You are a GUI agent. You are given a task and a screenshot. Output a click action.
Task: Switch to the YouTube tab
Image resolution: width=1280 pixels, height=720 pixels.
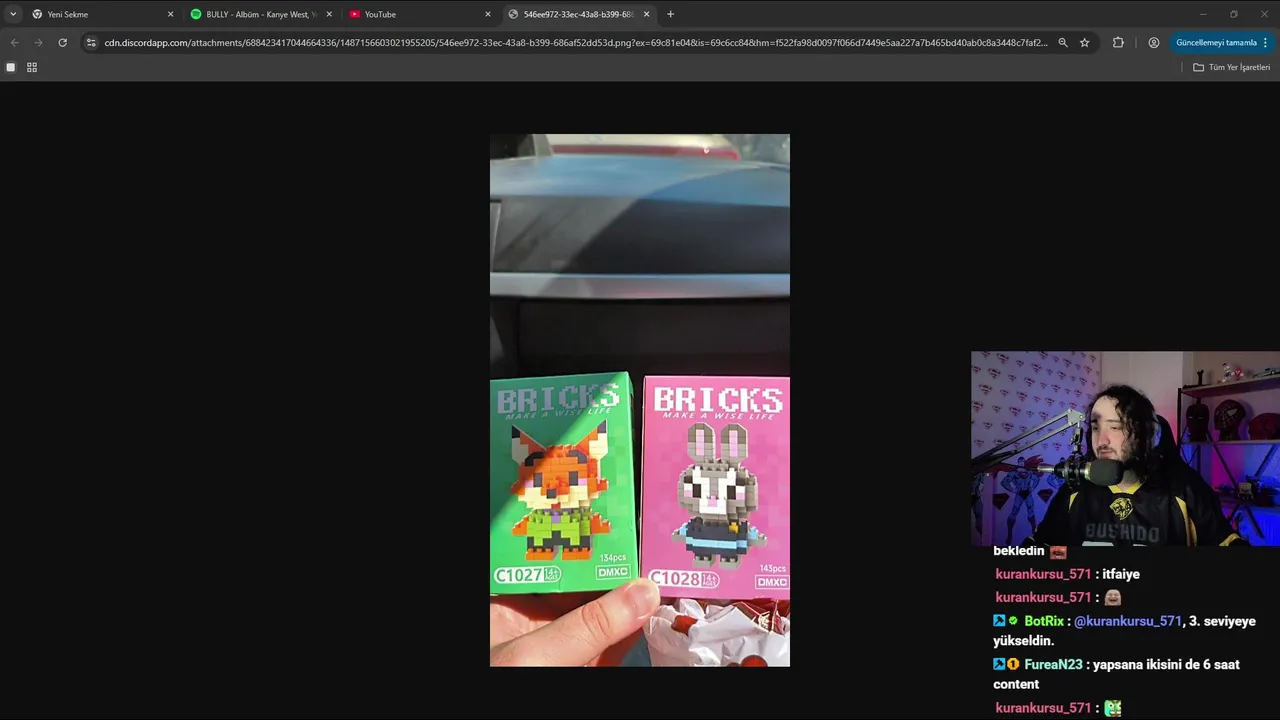420,14
